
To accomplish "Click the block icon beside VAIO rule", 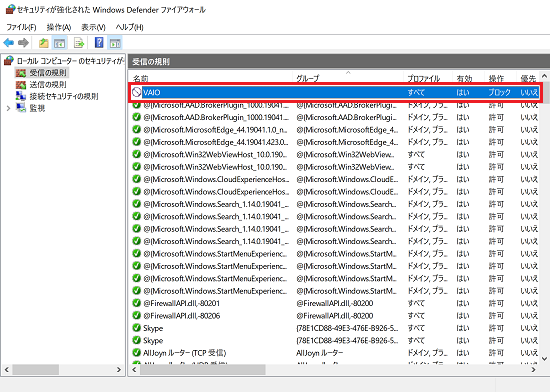I will (x=136, y=92).
